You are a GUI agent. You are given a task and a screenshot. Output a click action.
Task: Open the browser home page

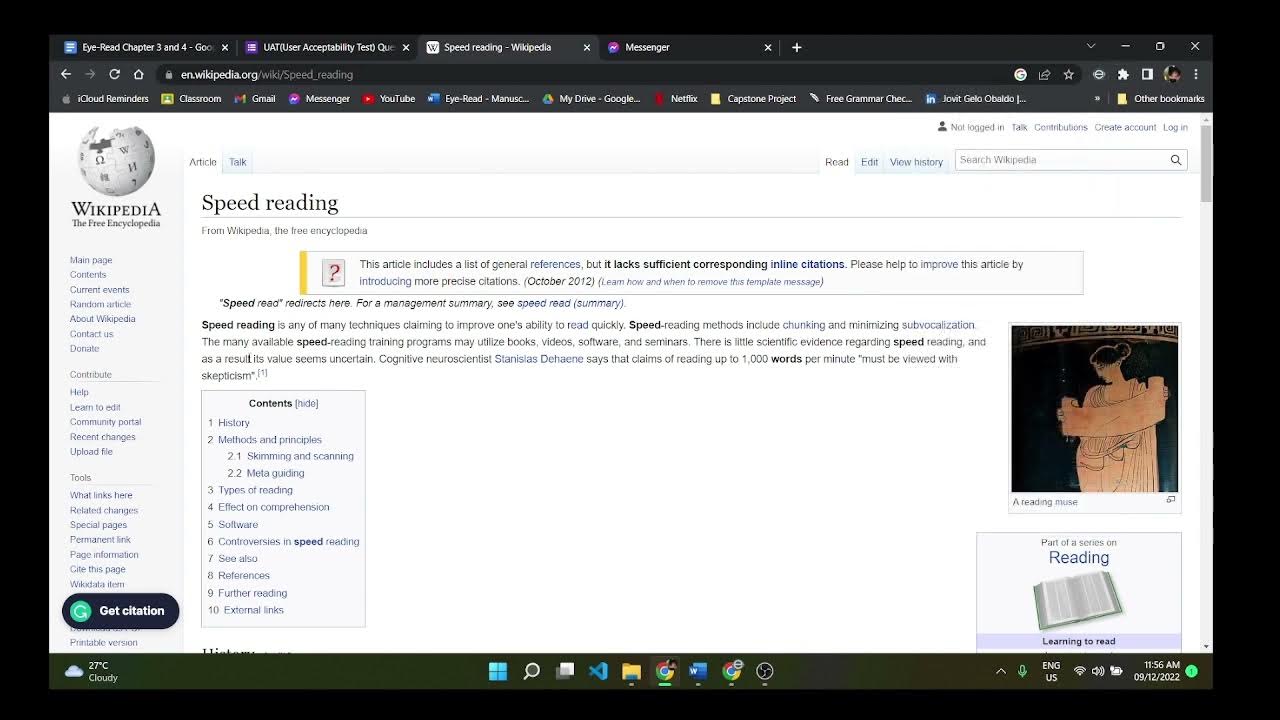click(x=138, y=74)
